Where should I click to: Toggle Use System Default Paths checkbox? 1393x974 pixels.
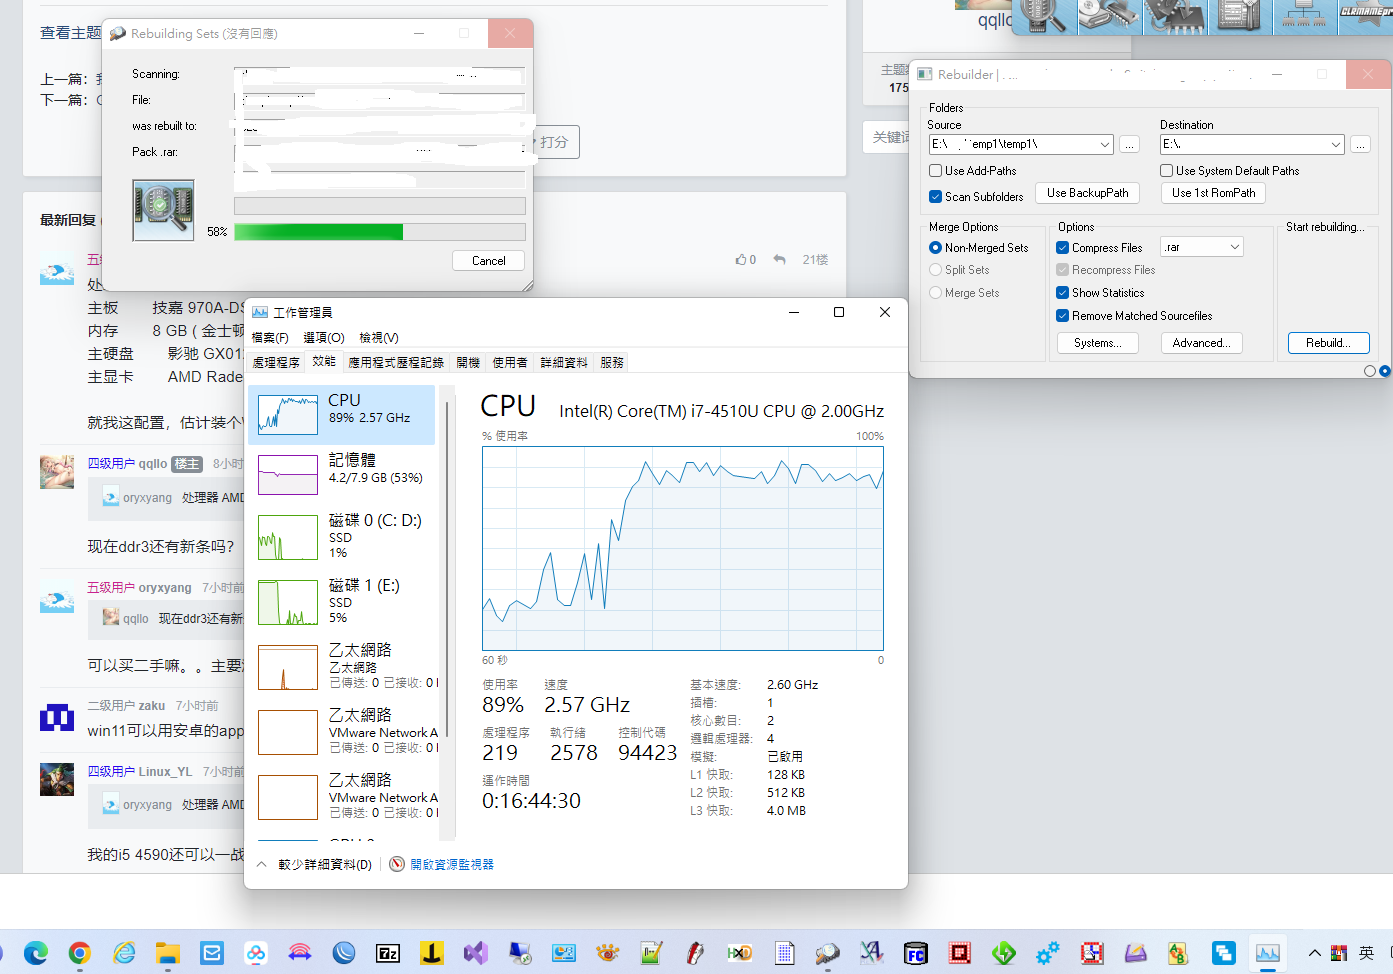[x=1230, y=171]
